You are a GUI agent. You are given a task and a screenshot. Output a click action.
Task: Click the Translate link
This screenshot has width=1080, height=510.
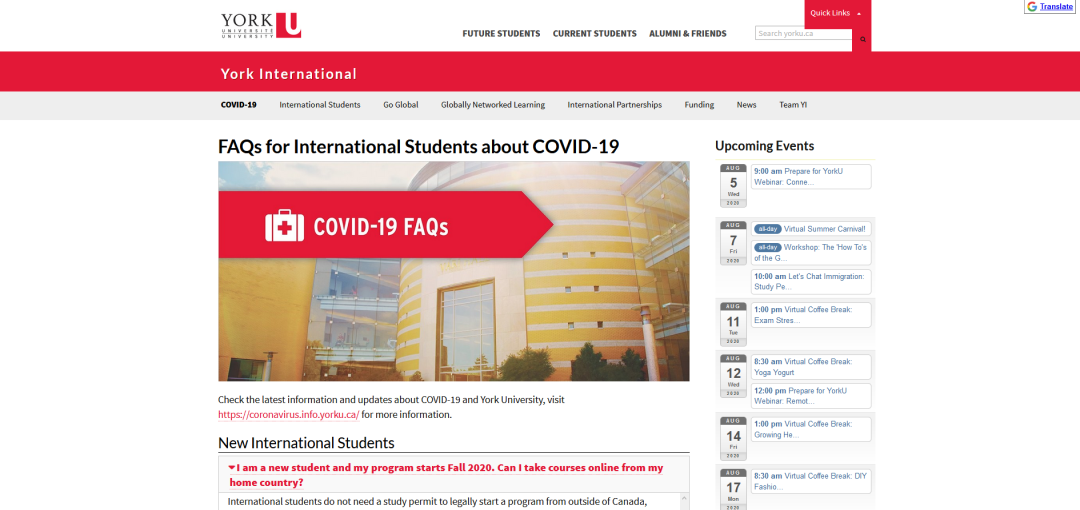pos(1056,7)
